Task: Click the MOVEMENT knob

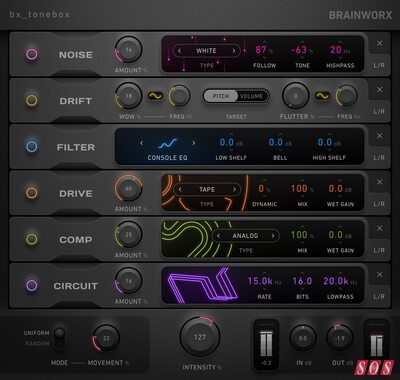Action: [x=106, y=338]
